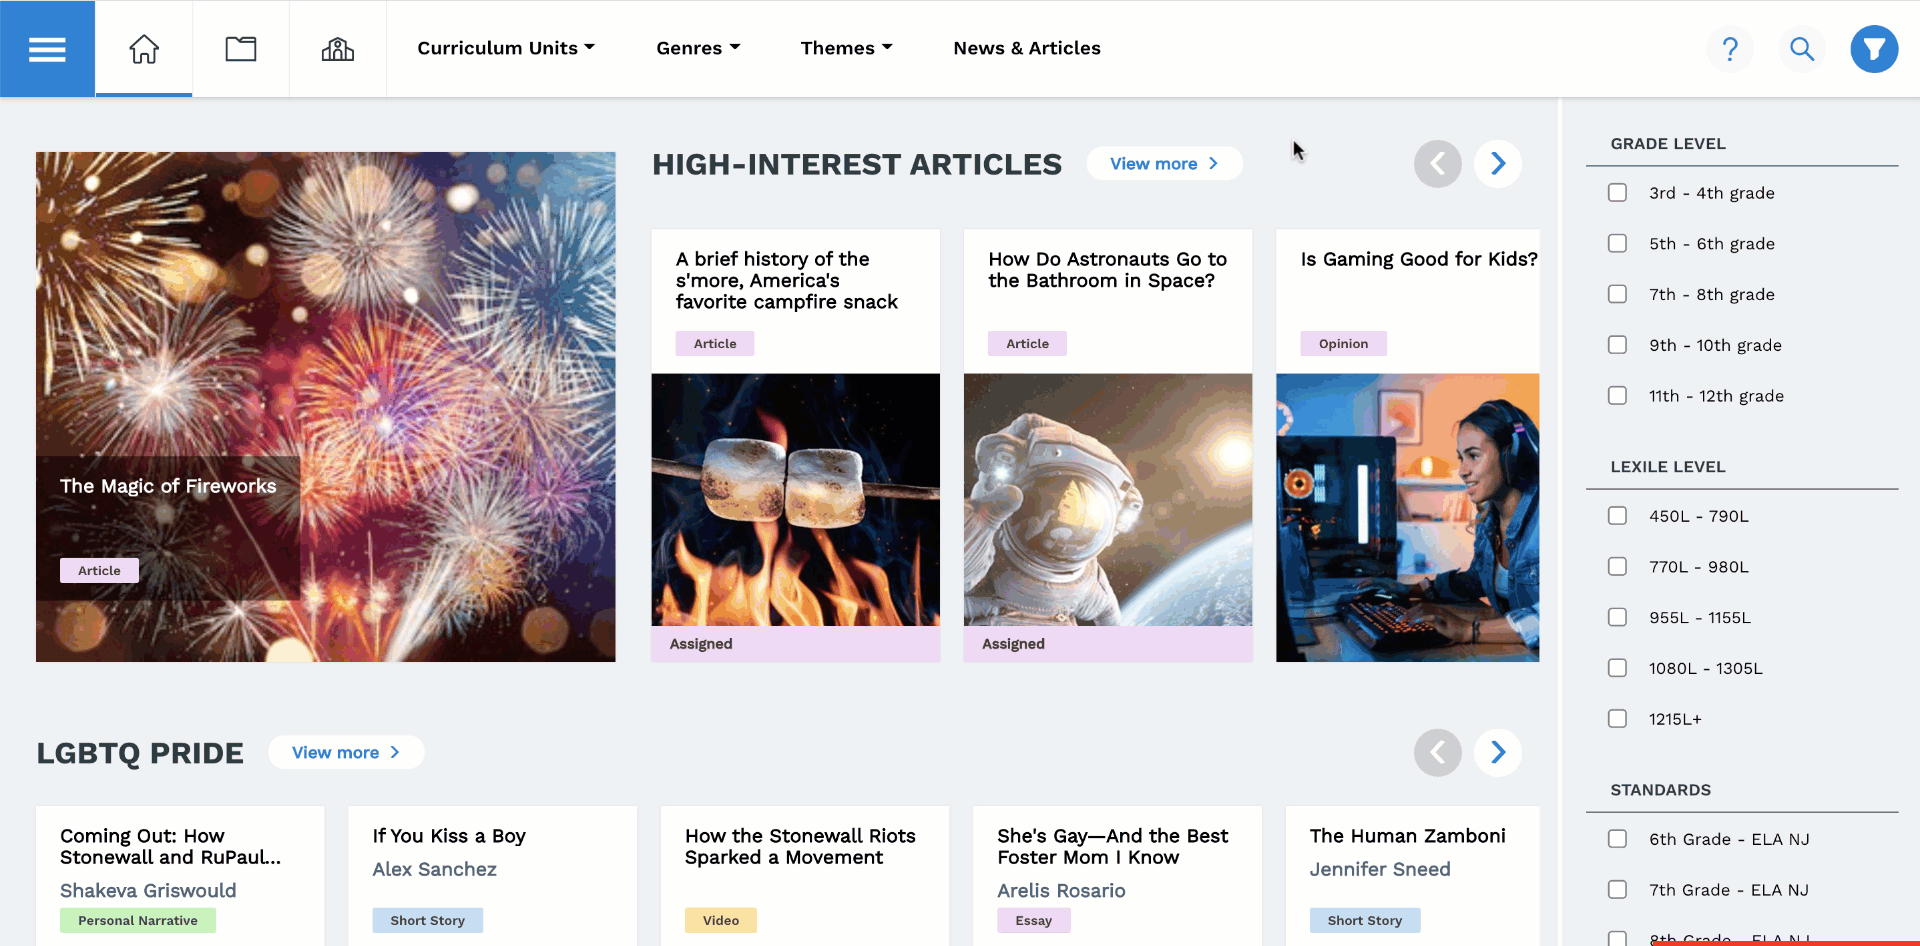Image resolution: width=1920 pixels, height=946 pixels.
Task: Click the astronaut image
Action: [x=1108, y=500]
